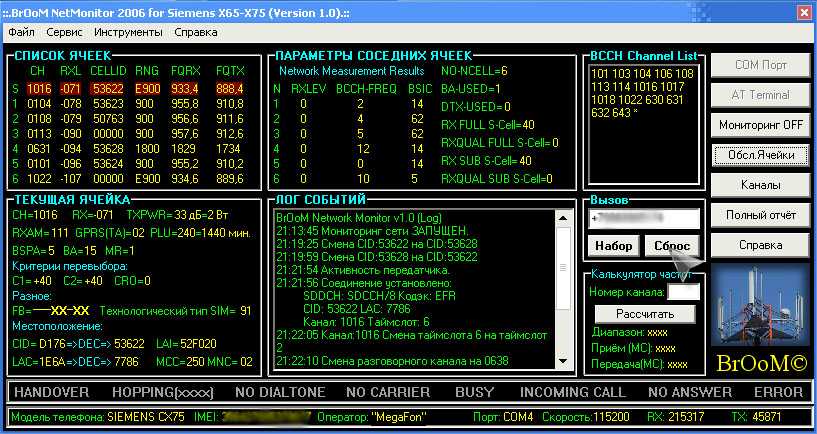Click RXQUAL SUB S-Cell=0 parameter
The image size is (817, 434).
(497, 179)
